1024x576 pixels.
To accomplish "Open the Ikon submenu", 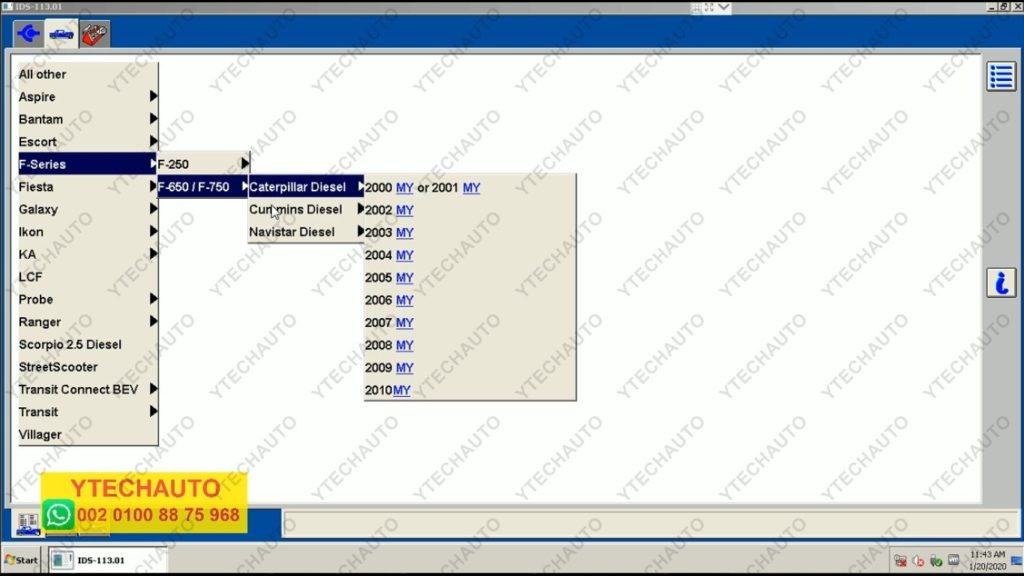I will pos(88,232).
